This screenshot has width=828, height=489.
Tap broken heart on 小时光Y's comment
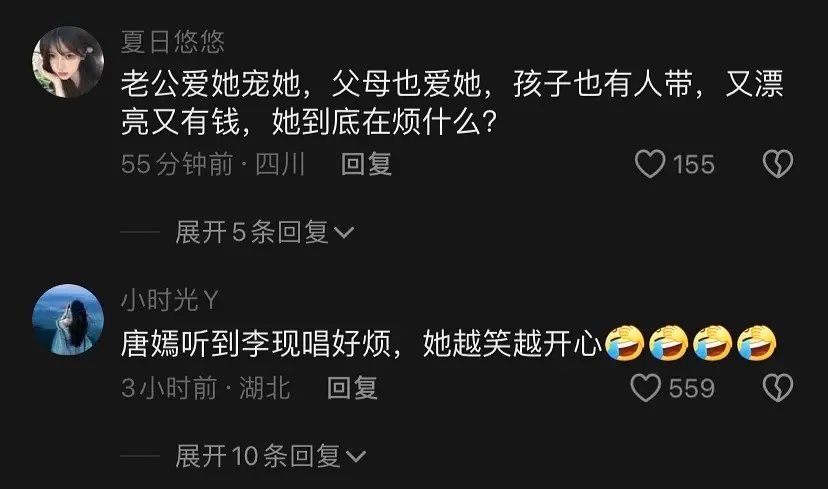tap(778, 388)
